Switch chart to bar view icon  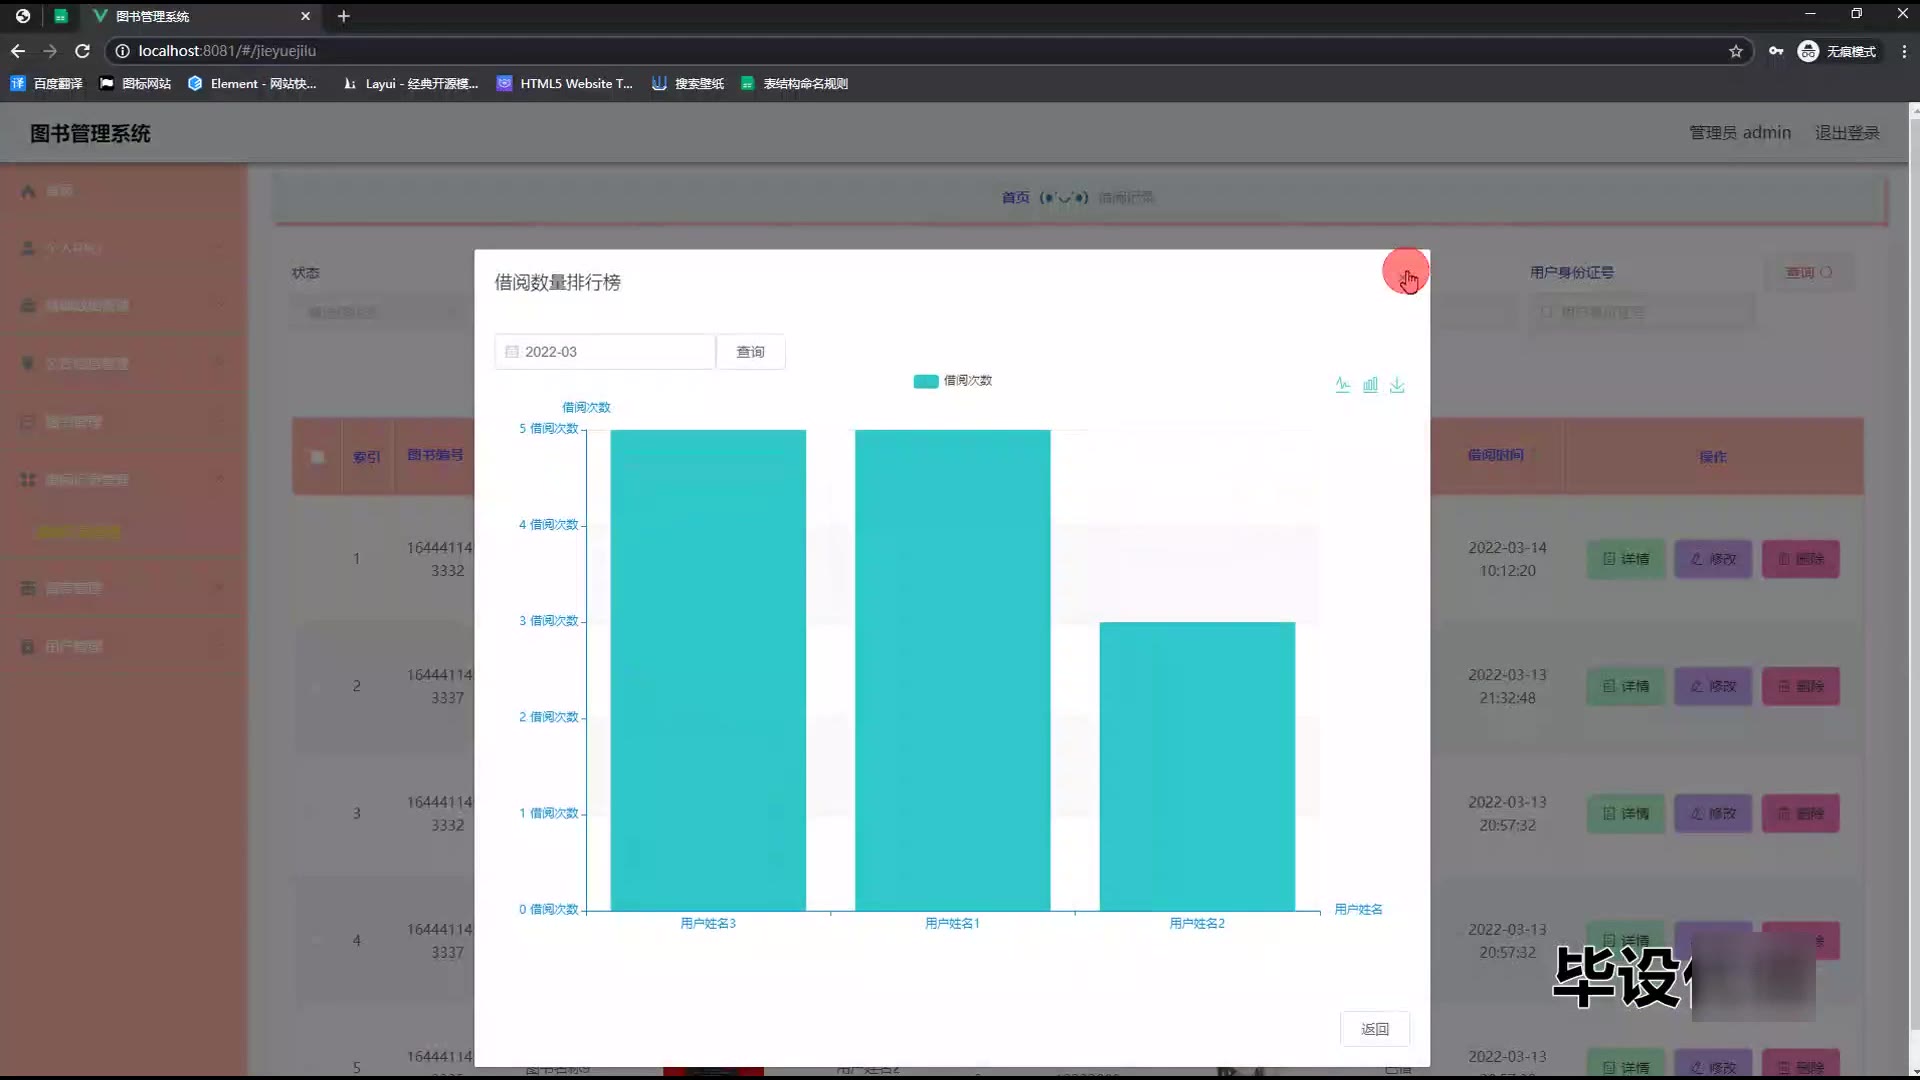1370,385
